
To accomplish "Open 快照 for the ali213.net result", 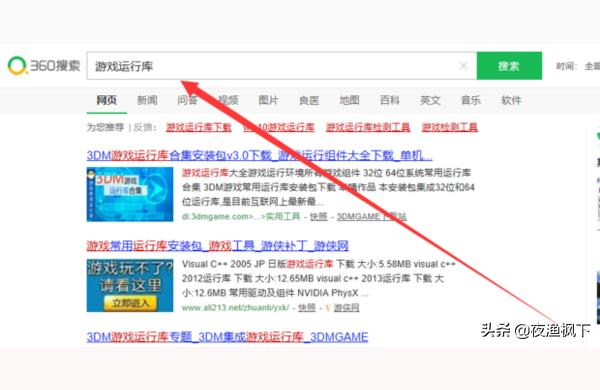I will (x=307, y=307).
